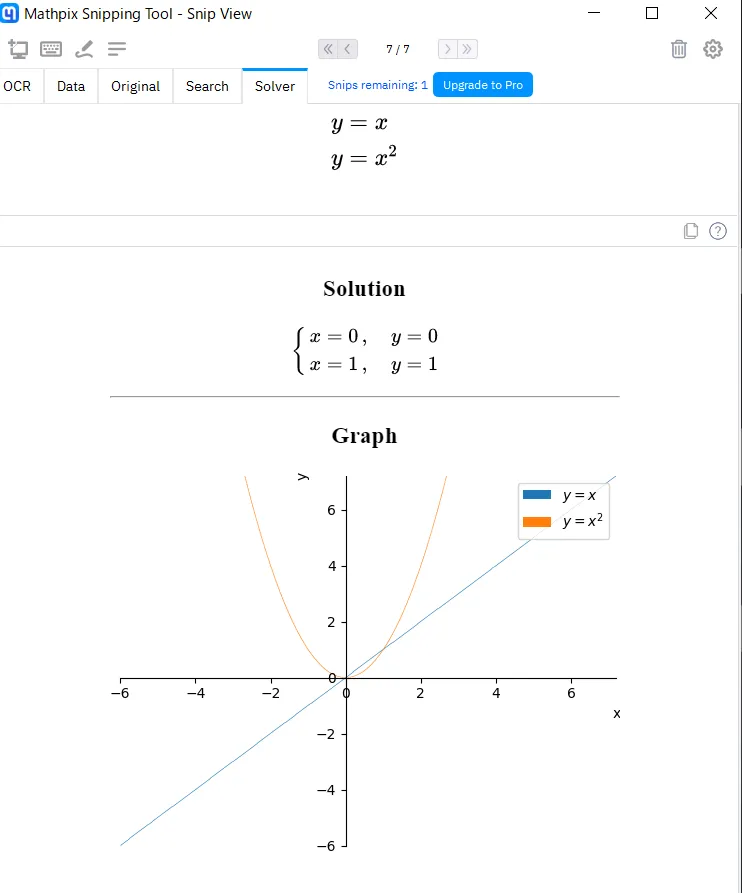Screen dimensions: 742x893
Task: Click the blue y = x legend swatch
Action: coord(537,495)
